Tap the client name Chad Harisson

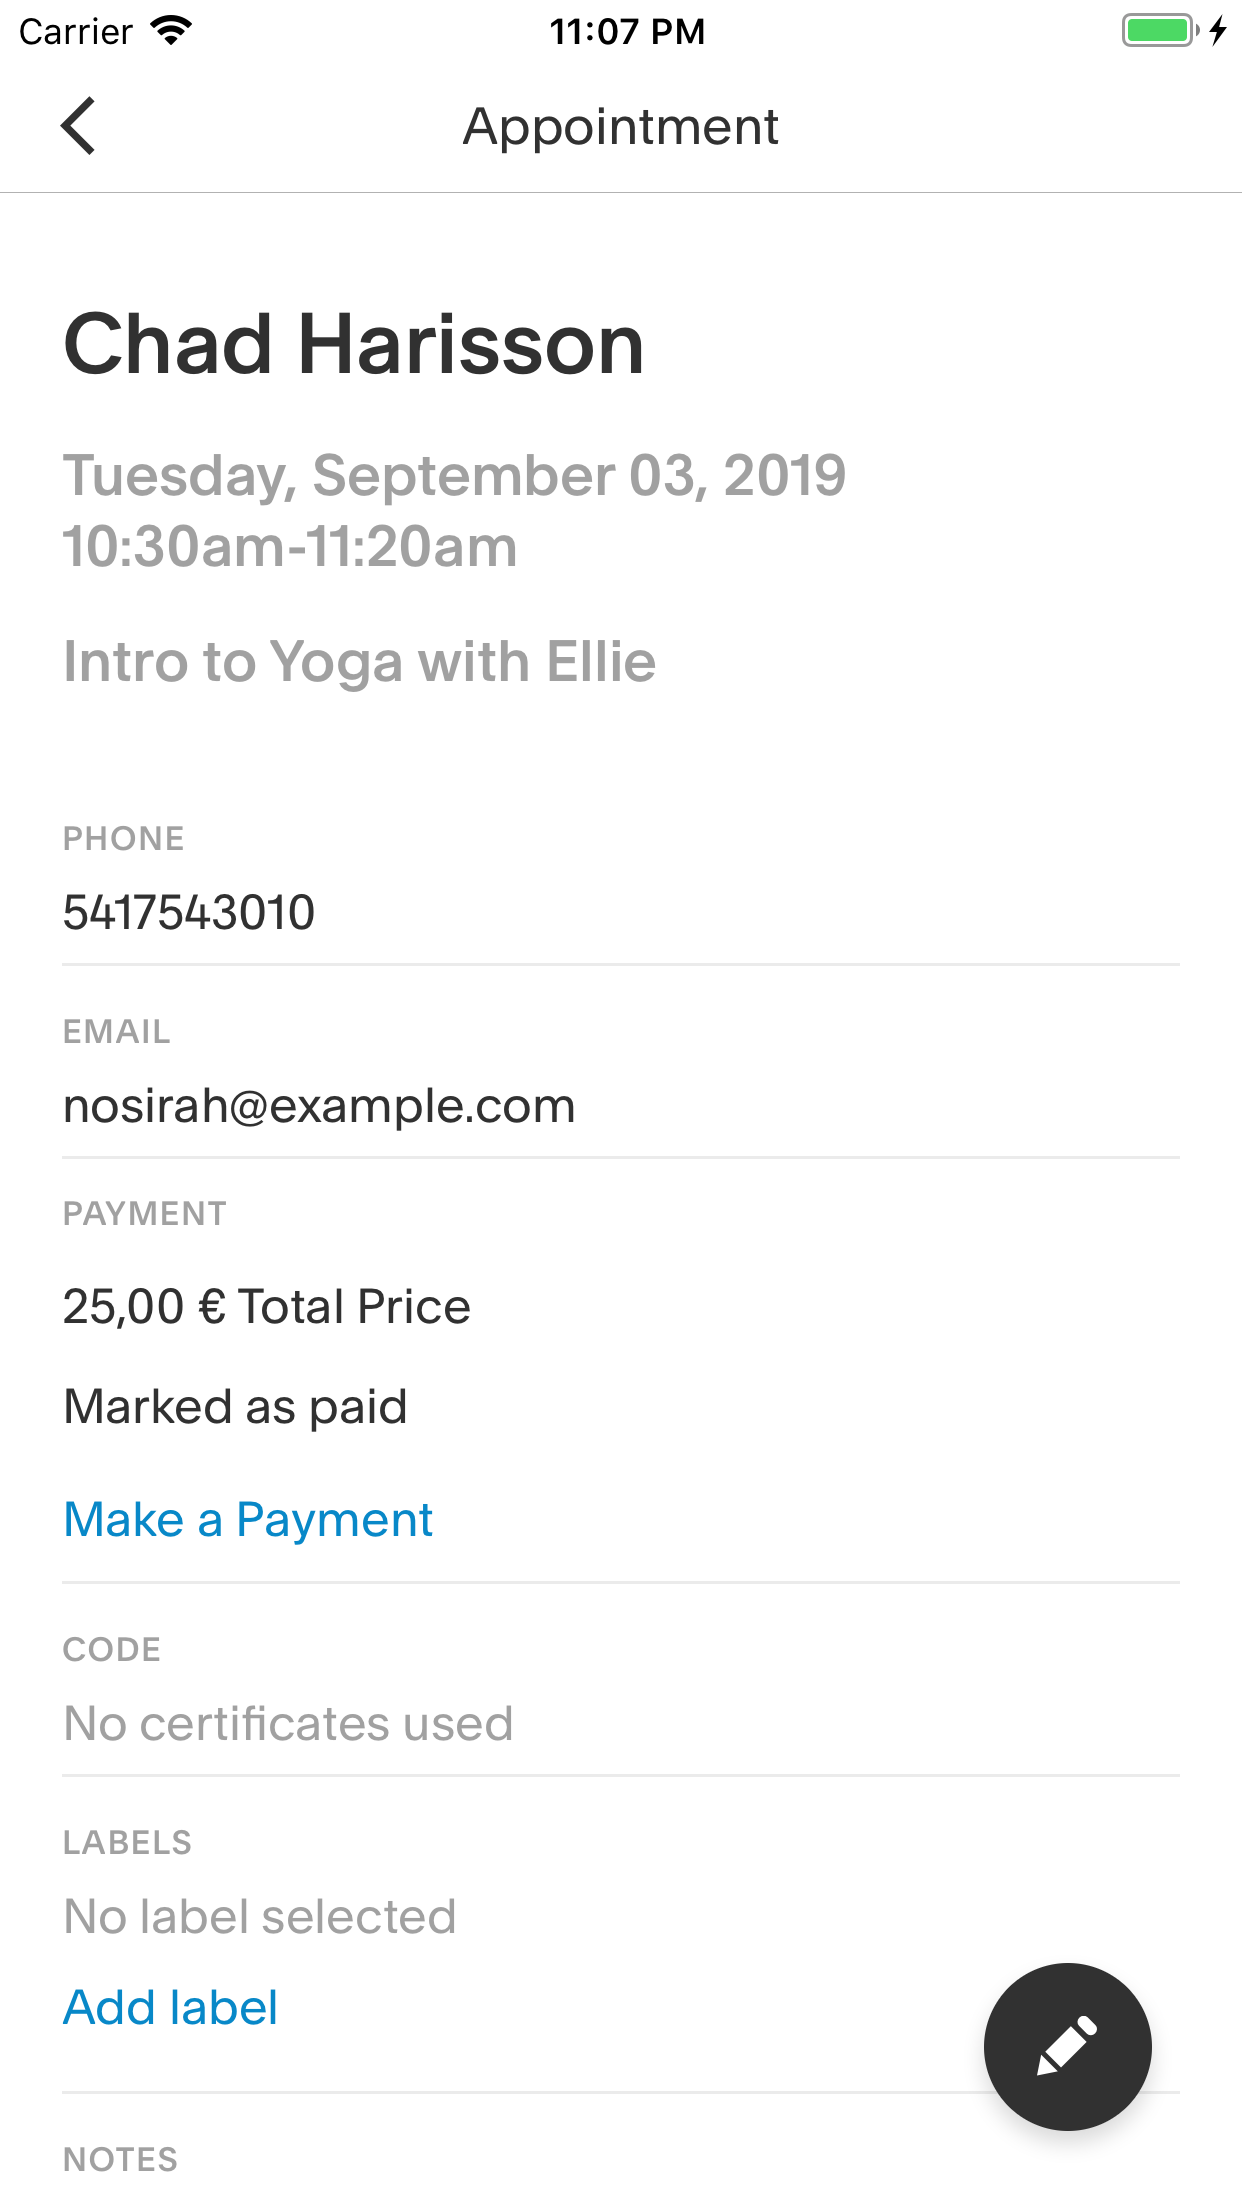pyautogui.click(x=354, y=344)
